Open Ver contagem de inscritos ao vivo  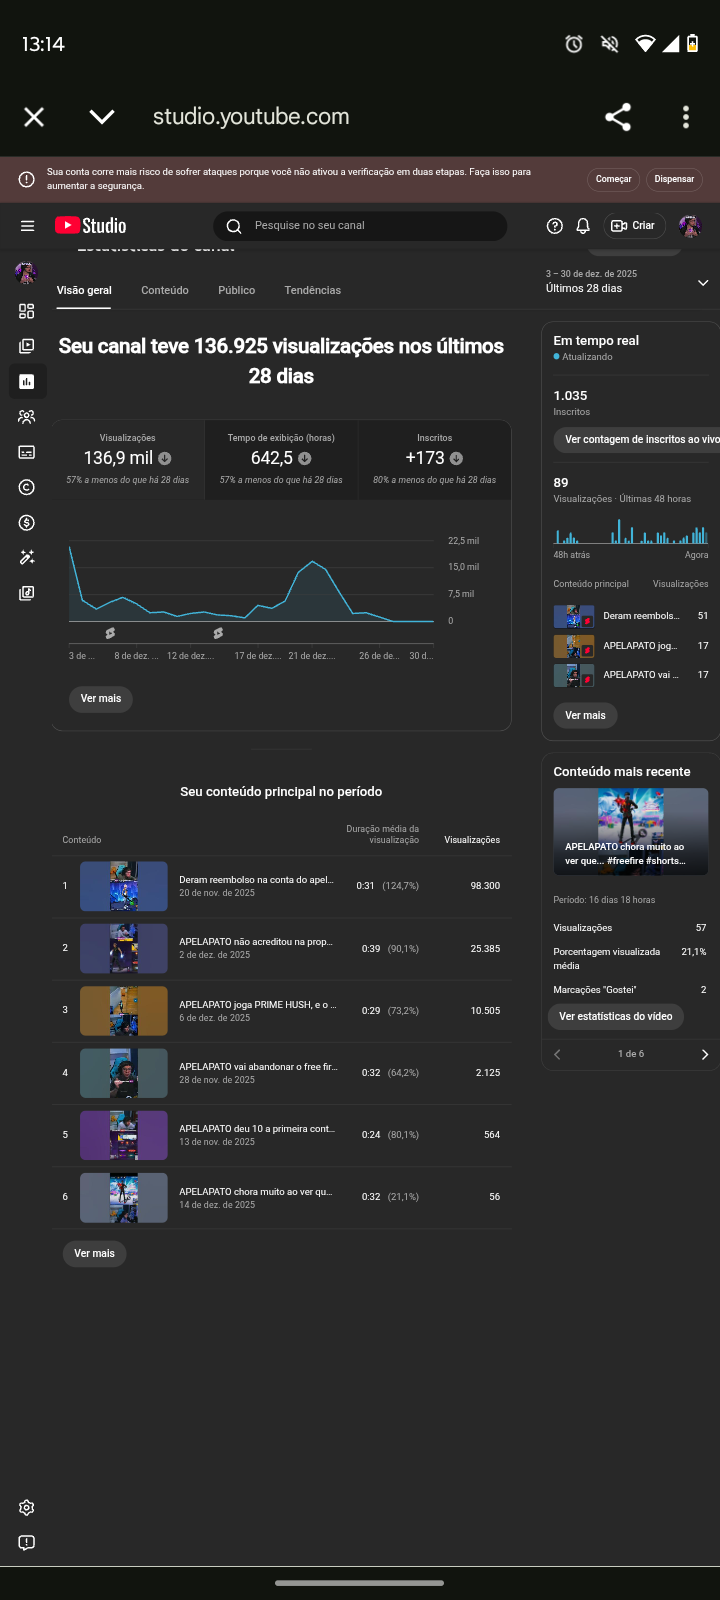(637, 440)
